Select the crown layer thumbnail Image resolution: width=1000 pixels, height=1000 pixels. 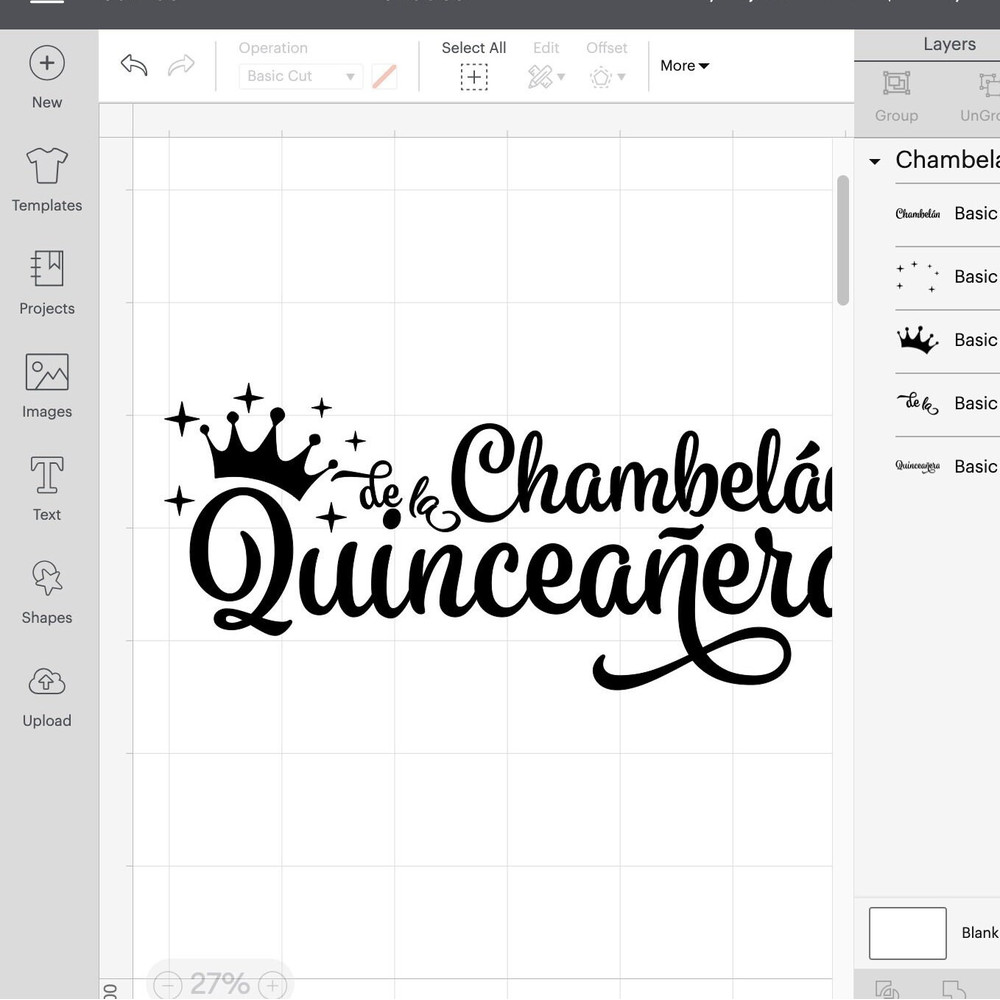point(916,340)
